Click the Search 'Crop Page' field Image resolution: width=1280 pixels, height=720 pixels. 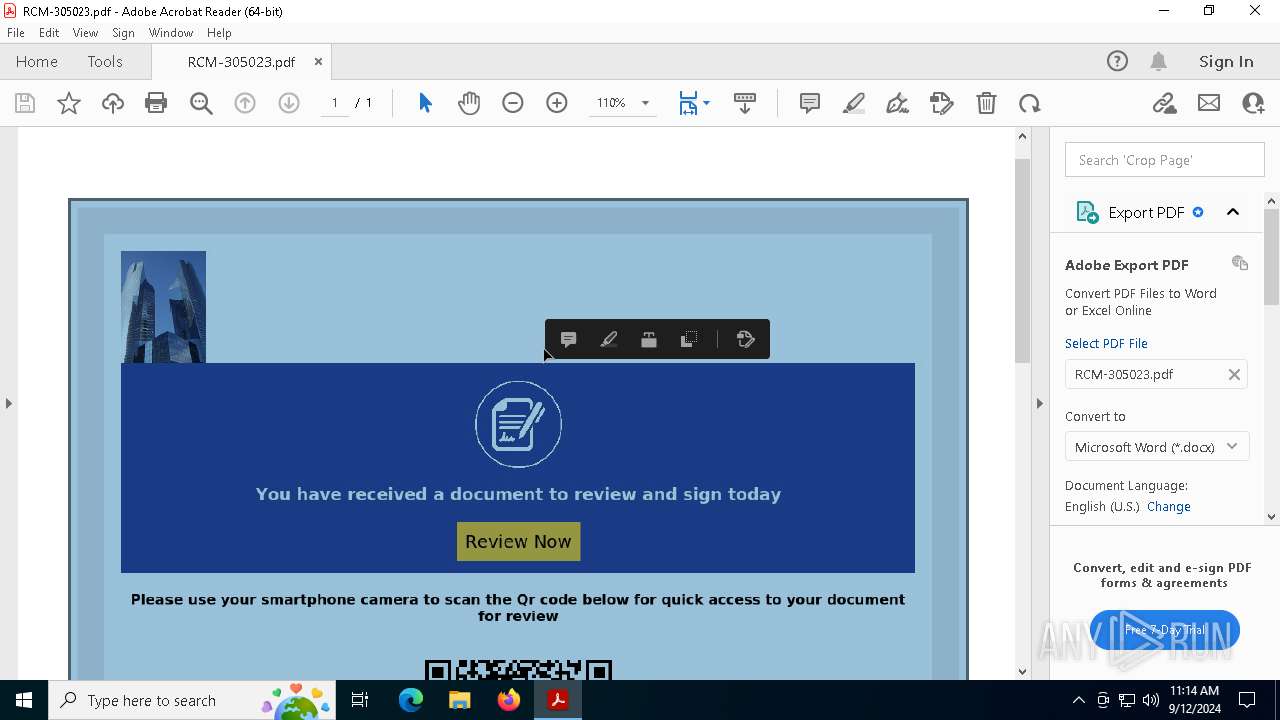pyautogui.click(x=1165, y=160)
